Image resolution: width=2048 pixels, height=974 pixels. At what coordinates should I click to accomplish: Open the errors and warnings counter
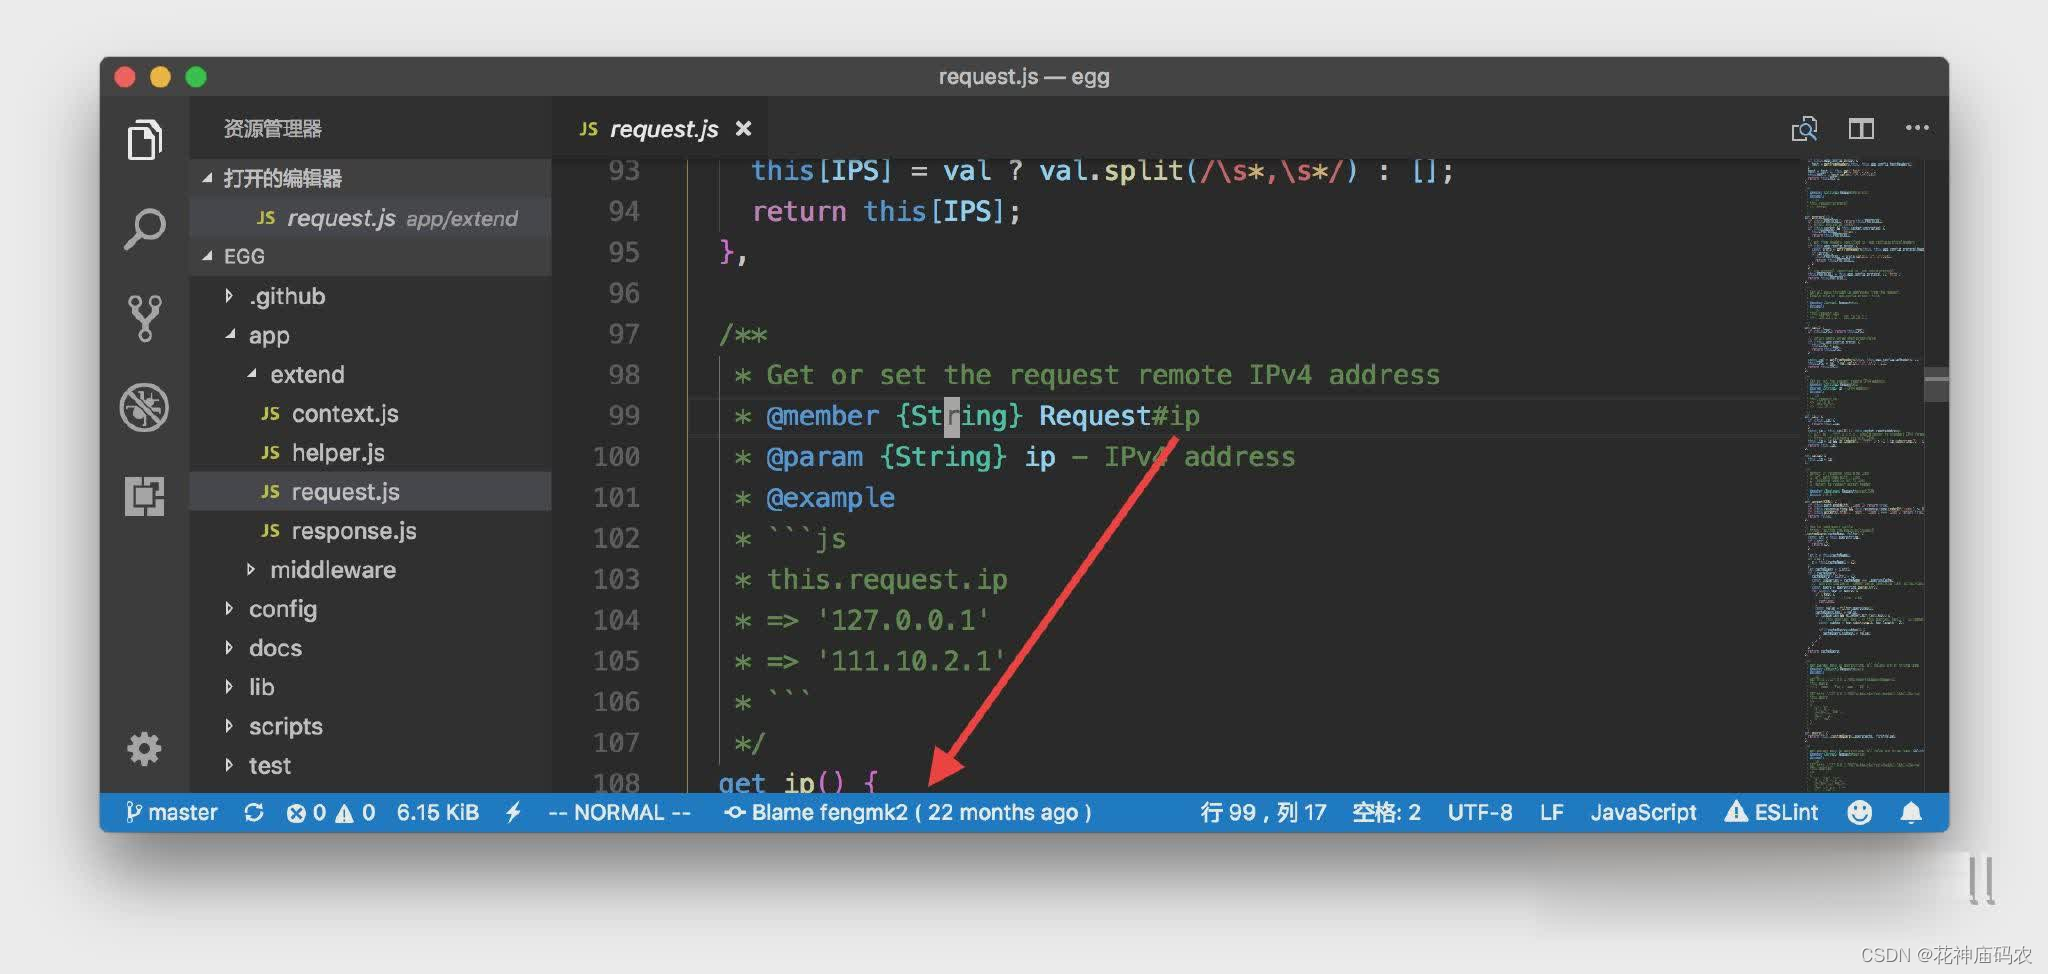(330, 812)
